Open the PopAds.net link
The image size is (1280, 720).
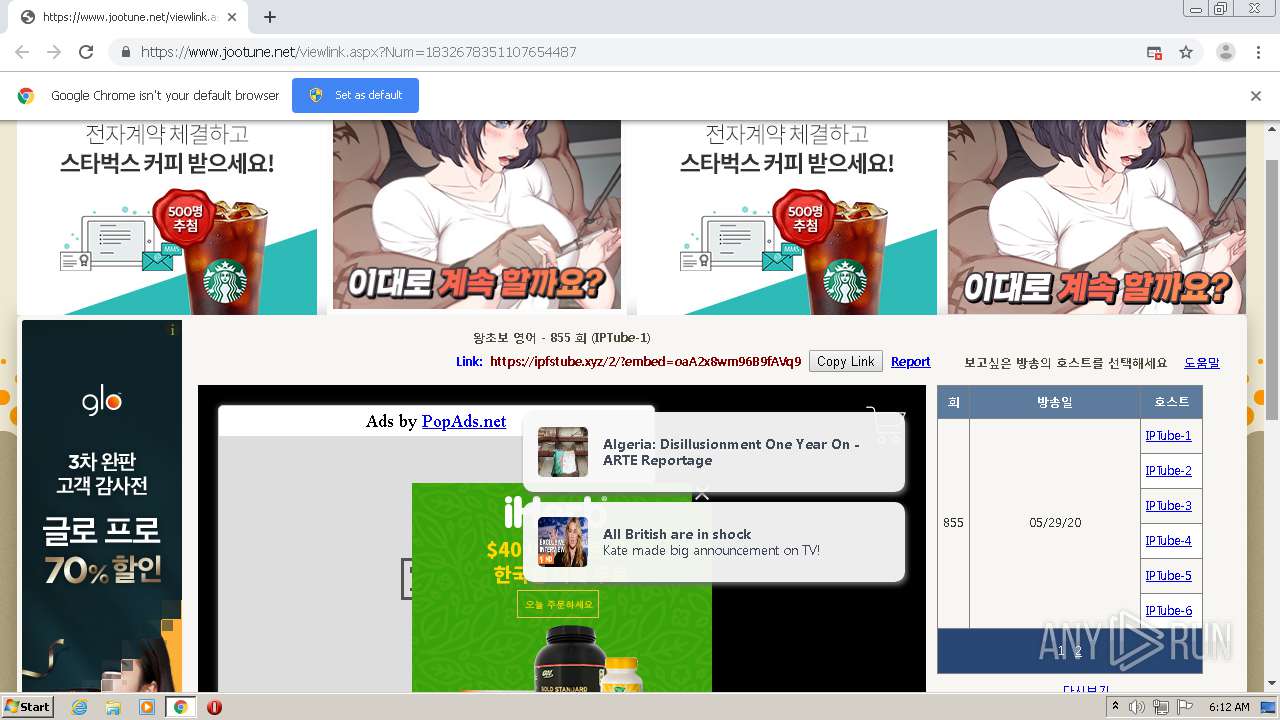click(464, 421)
